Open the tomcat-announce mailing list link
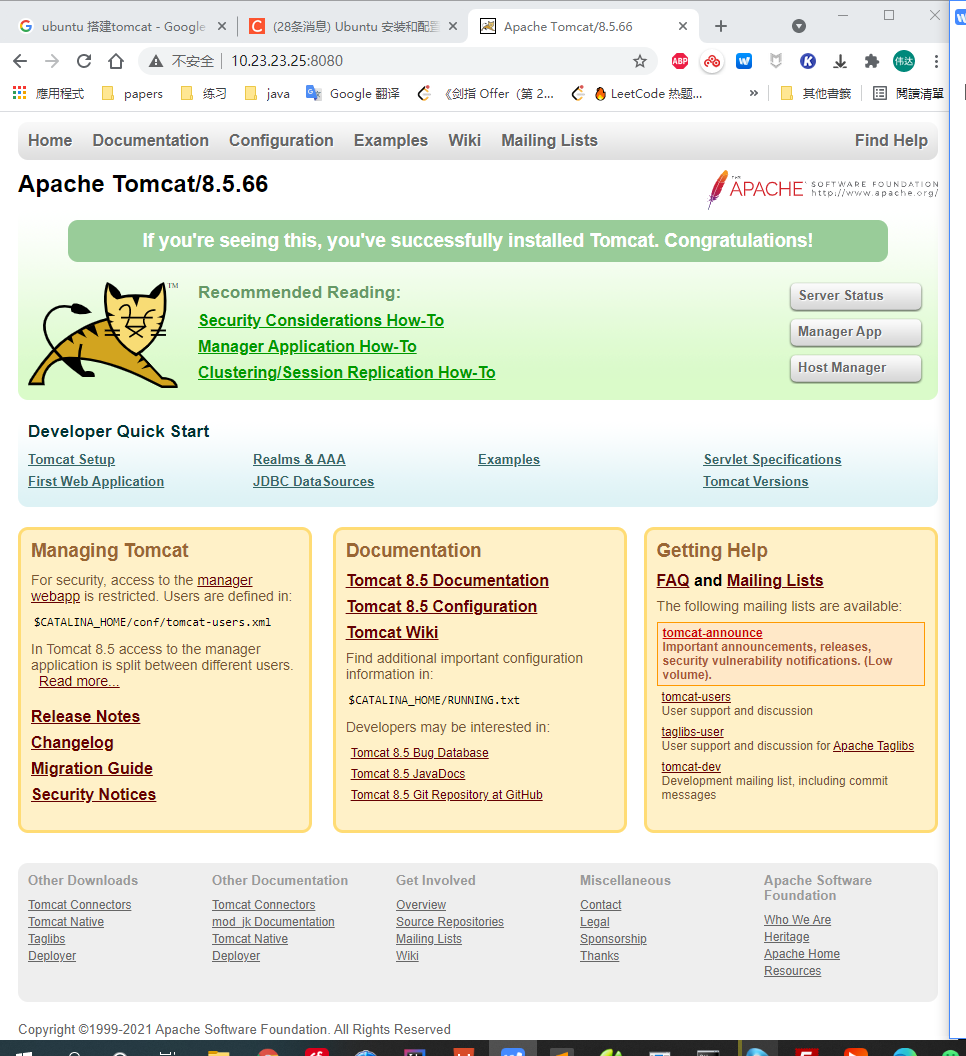The width and height of the screenshot is (966, 1056). (712, 632)
